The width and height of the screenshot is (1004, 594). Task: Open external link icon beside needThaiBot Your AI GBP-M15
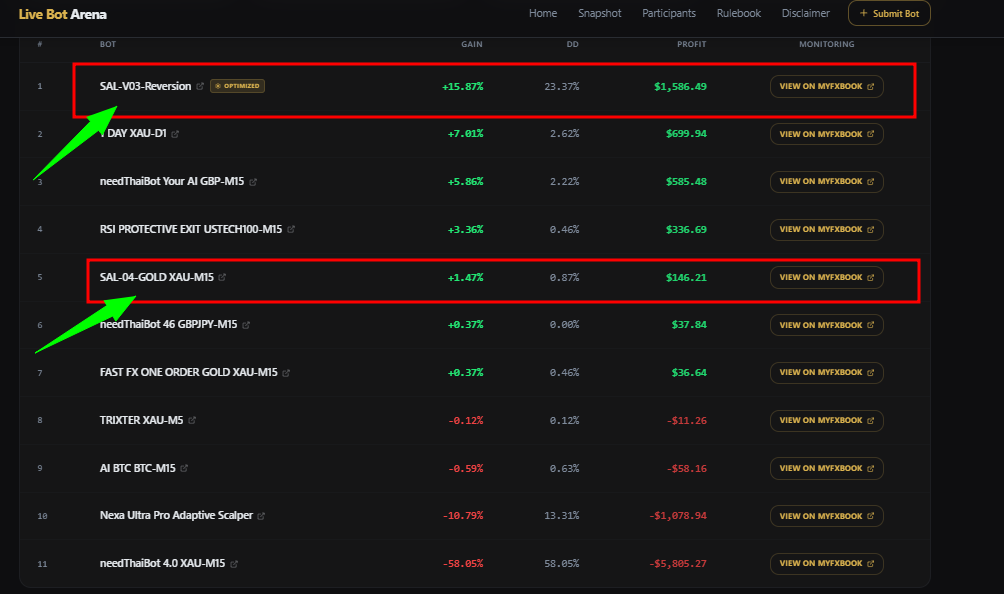click(253, 182)
